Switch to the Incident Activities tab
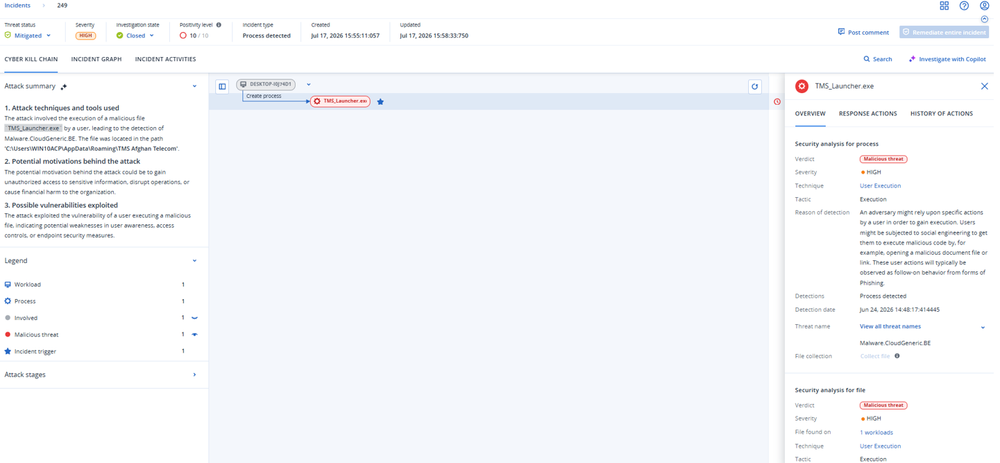This screenshot has height=463, width=1000. tap(165, 59)
